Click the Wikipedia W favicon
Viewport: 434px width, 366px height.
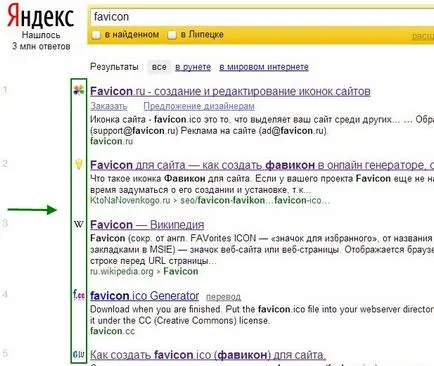point(79,224)
